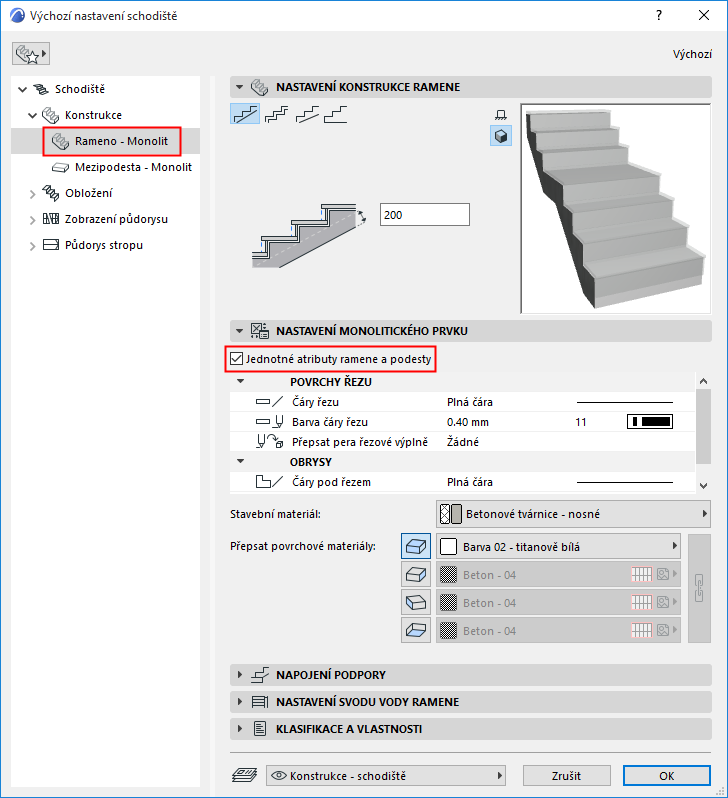Click the help question mark button
728x798 pixels.
[x=659, y=15]
